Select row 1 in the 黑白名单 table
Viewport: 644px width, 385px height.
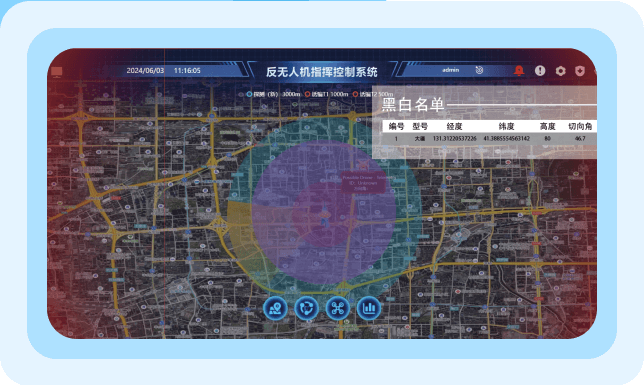(x=489, y=138)
